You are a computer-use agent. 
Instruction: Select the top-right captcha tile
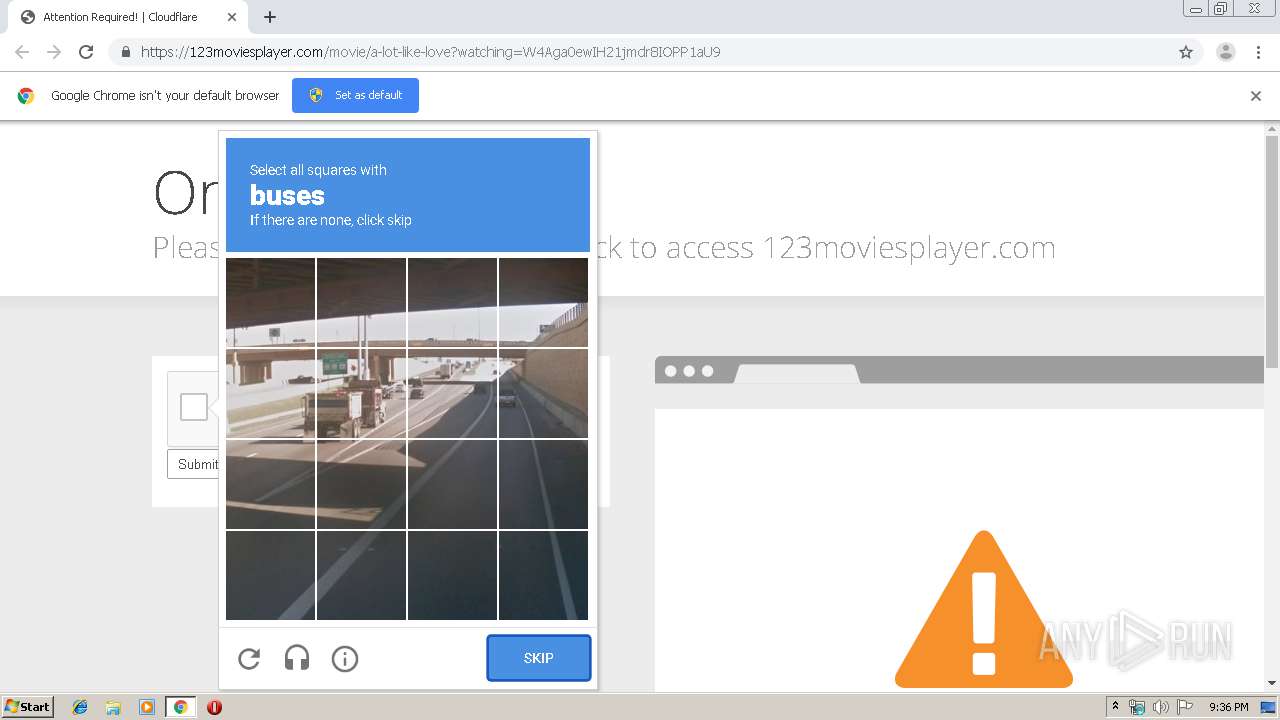click(x=543, y=302)
